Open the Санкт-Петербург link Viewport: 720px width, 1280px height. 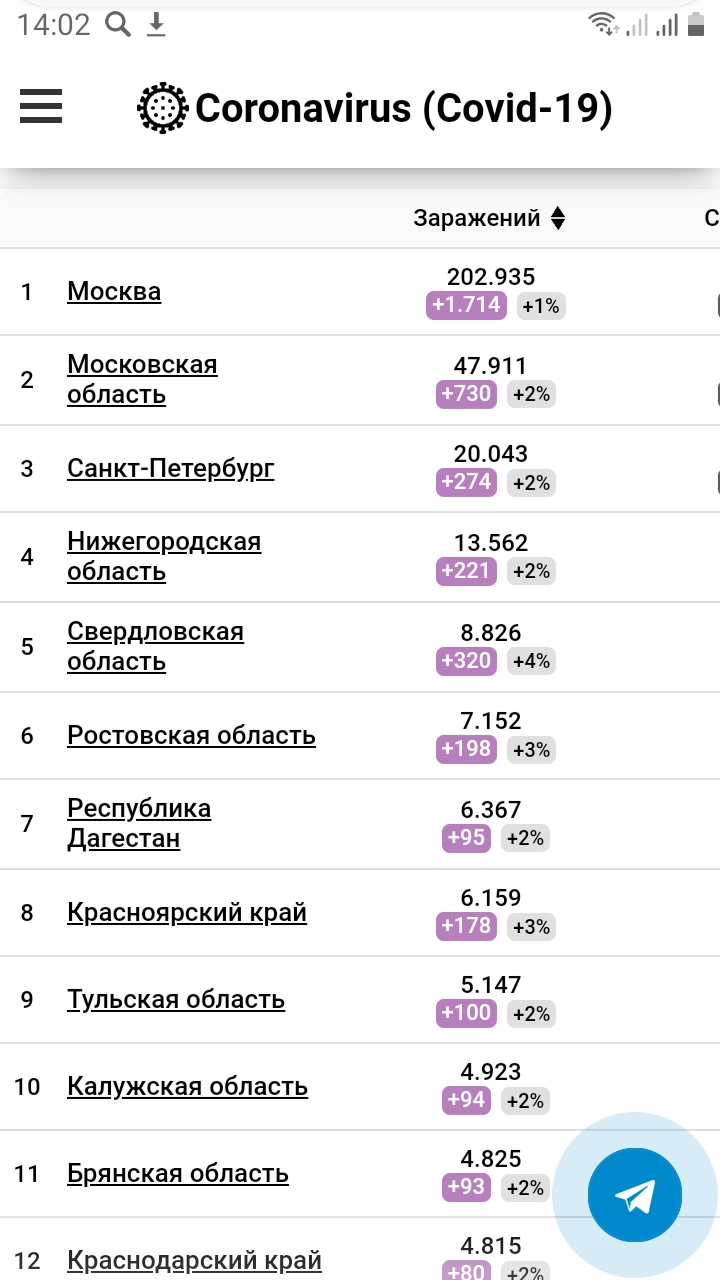coord(171,468)
